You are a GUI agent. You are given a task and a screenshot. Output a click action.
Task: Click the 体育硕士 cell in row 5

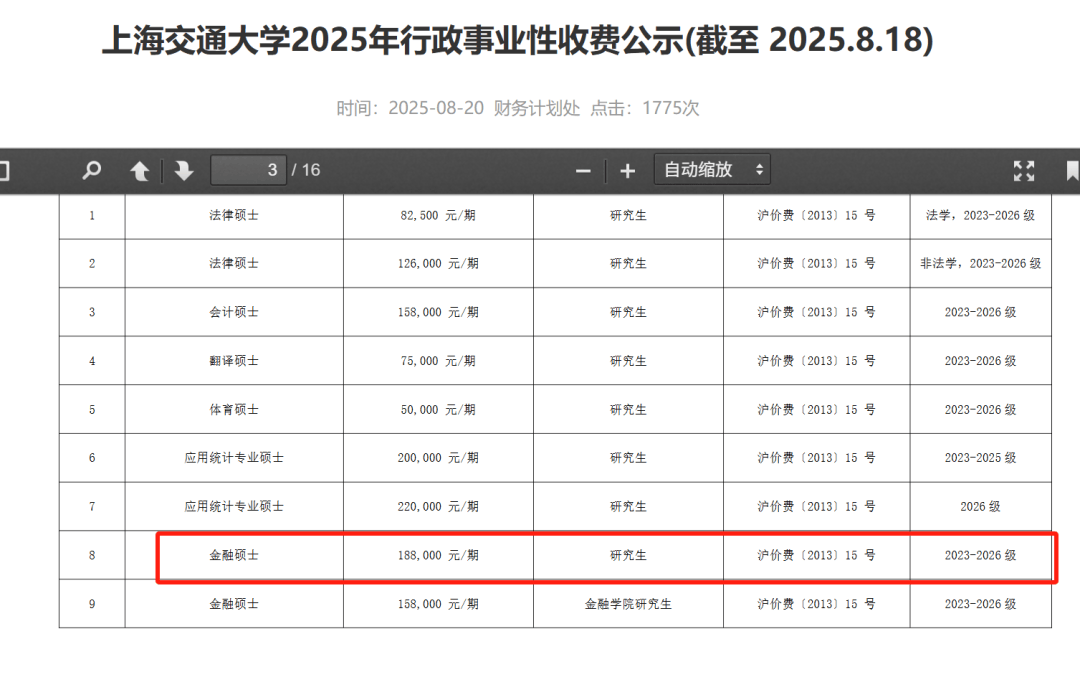[234, 410]
